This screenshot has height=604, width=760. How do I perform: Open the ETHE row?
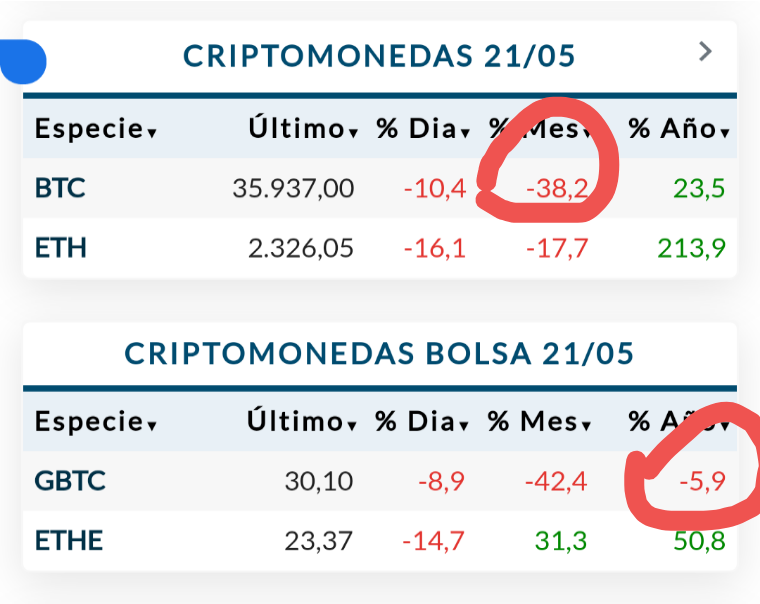pos(380,540)
